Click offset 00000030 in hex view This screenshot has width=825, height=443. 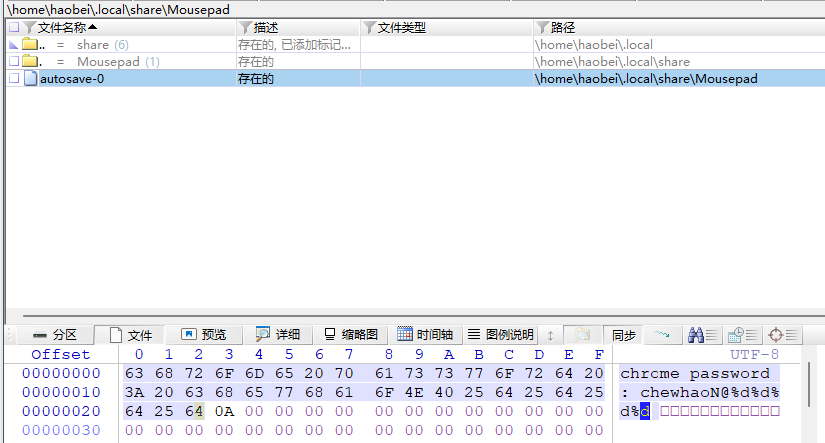click(x=61, y=430)
